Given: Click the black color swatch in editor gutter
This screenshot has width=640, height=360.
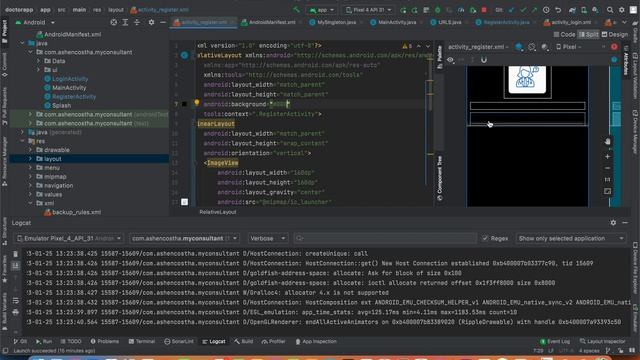Looking at the screenshot, I should coord(184,104).
